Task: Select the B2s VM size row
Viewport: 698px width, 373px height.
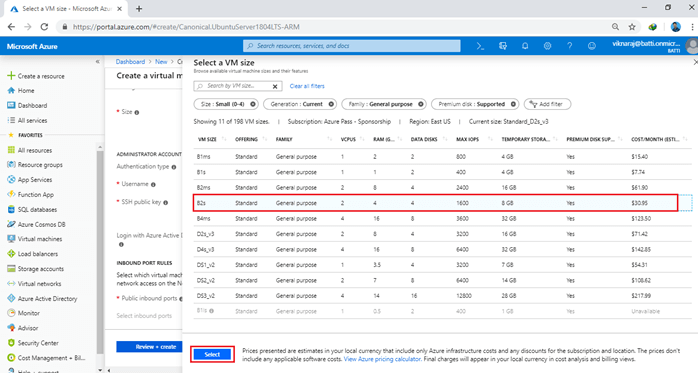Action: click(x=442, y=203)
